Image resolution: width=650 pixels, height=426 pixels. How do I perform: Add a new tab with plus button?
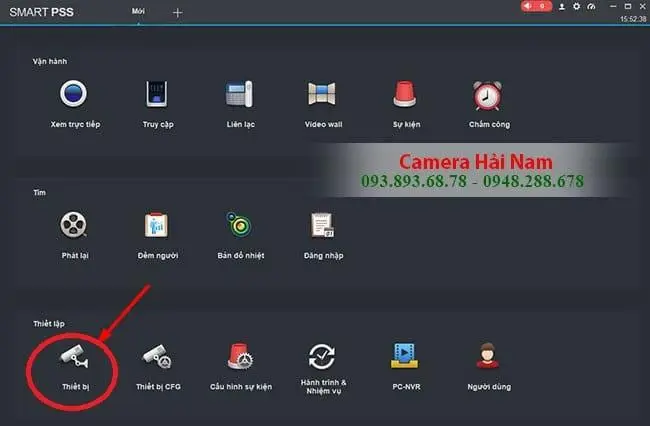(x=177, y=13)
